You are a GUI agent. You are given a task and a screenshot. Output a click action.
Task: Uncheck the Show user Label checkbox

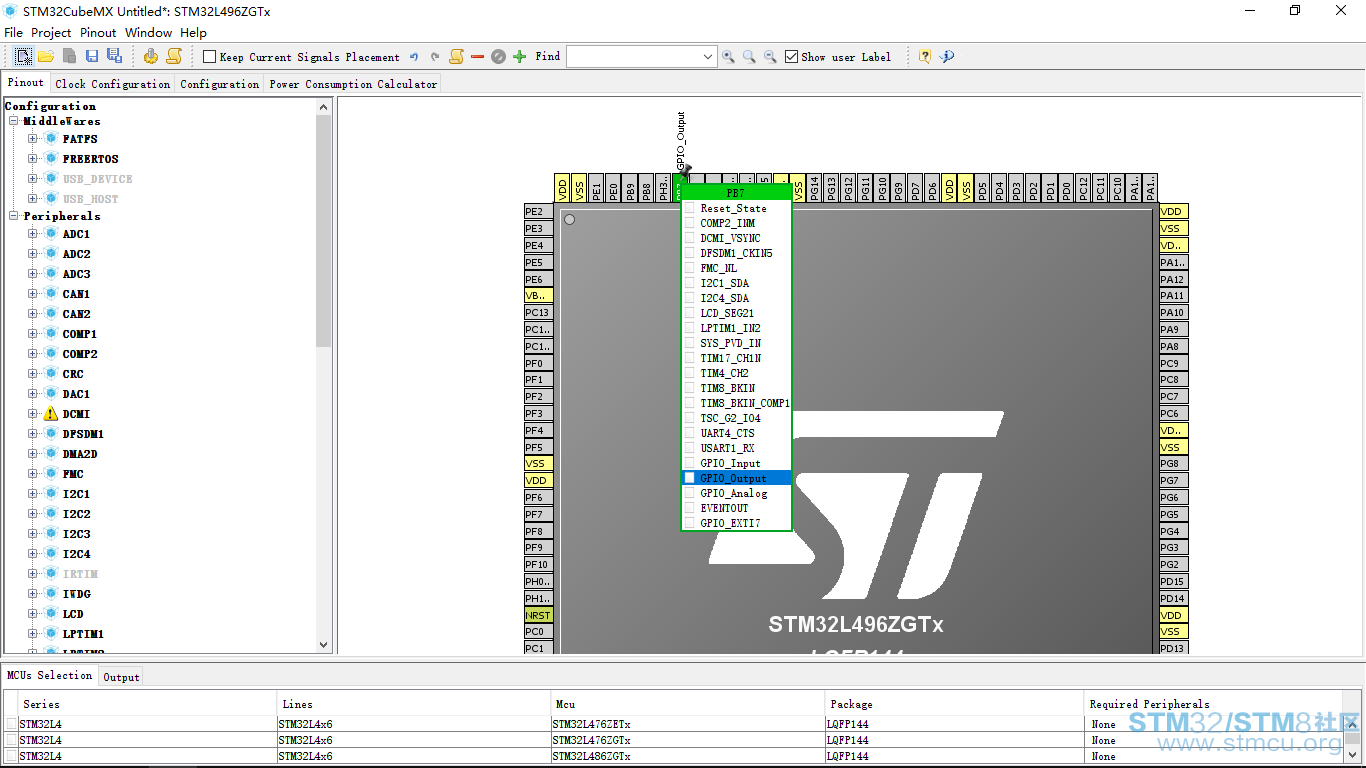pyautogui.click(x=791, y=57)
